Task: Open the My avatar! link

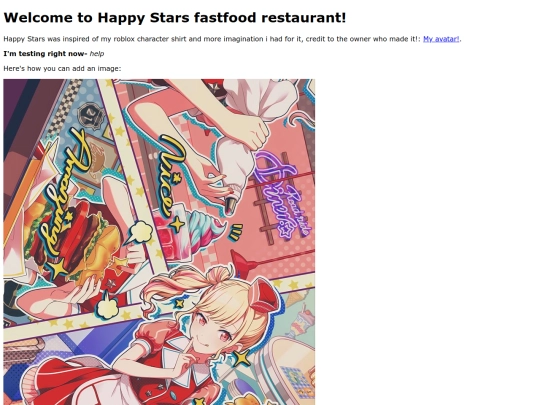Action: (x=441, y=39)
